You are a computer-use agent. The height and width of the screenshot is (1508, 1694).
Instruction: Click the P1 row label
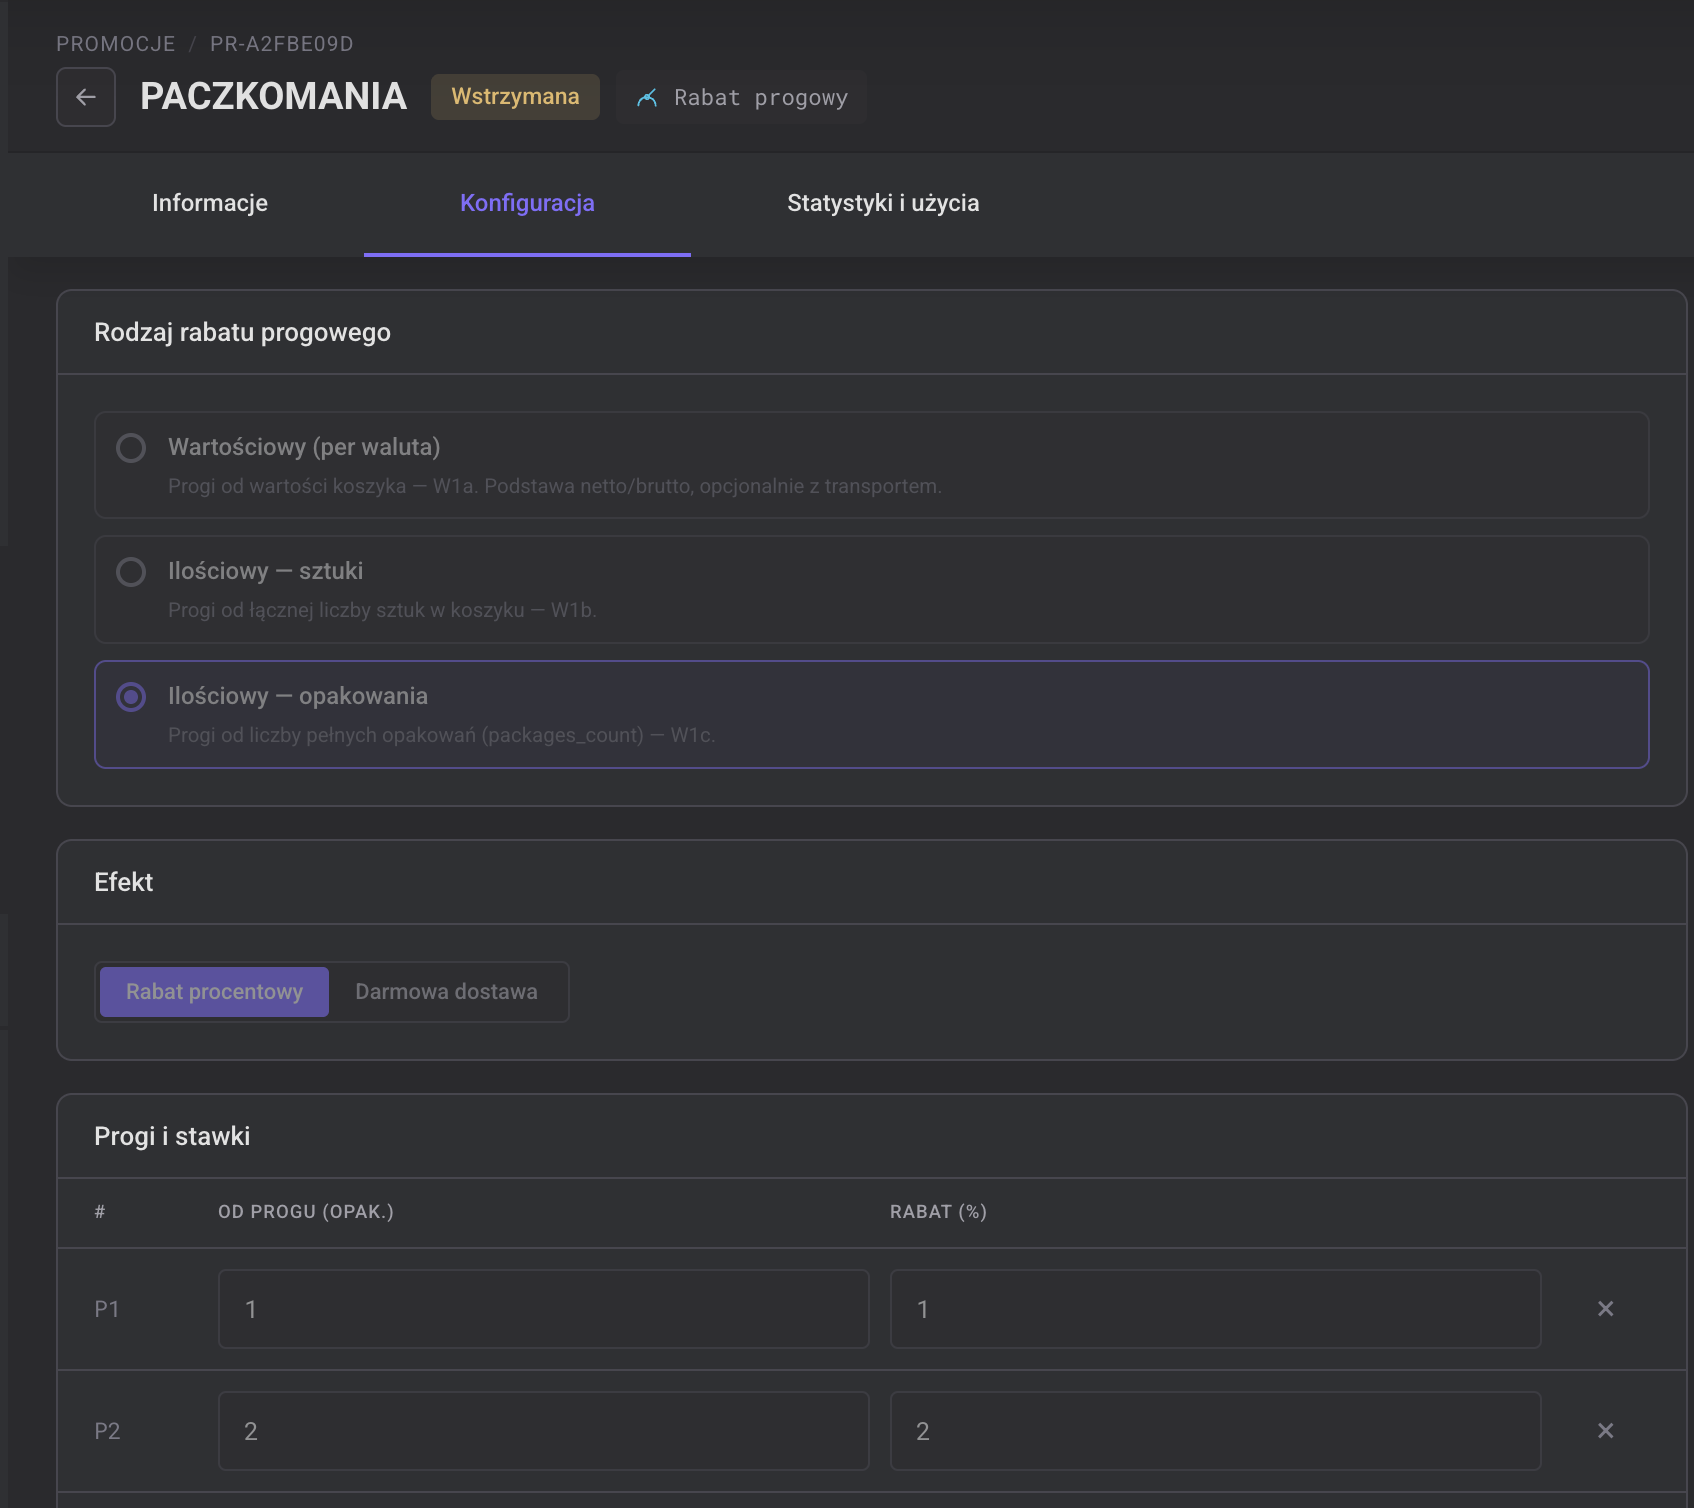[x=107, y=1309]
